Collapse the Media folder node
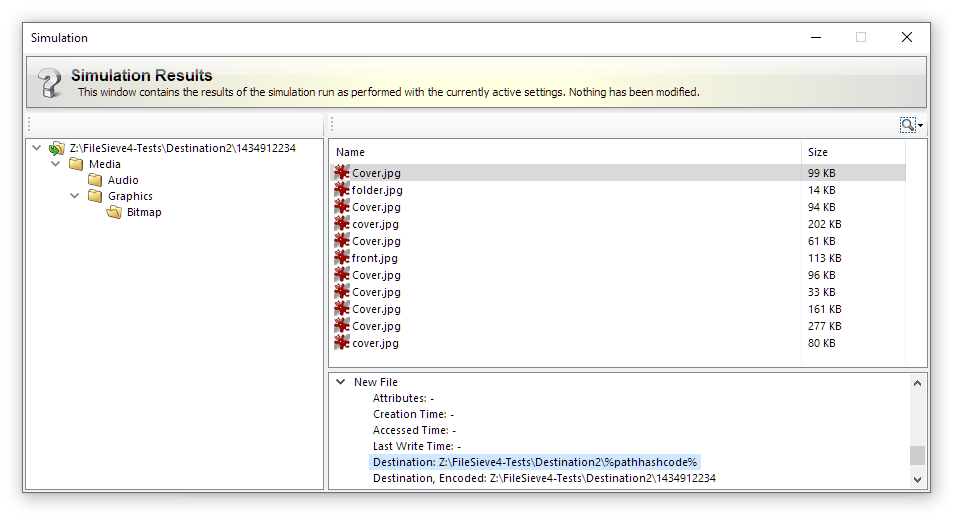Image resolution: width=953 pixels, height=514 pixels. 56,164
